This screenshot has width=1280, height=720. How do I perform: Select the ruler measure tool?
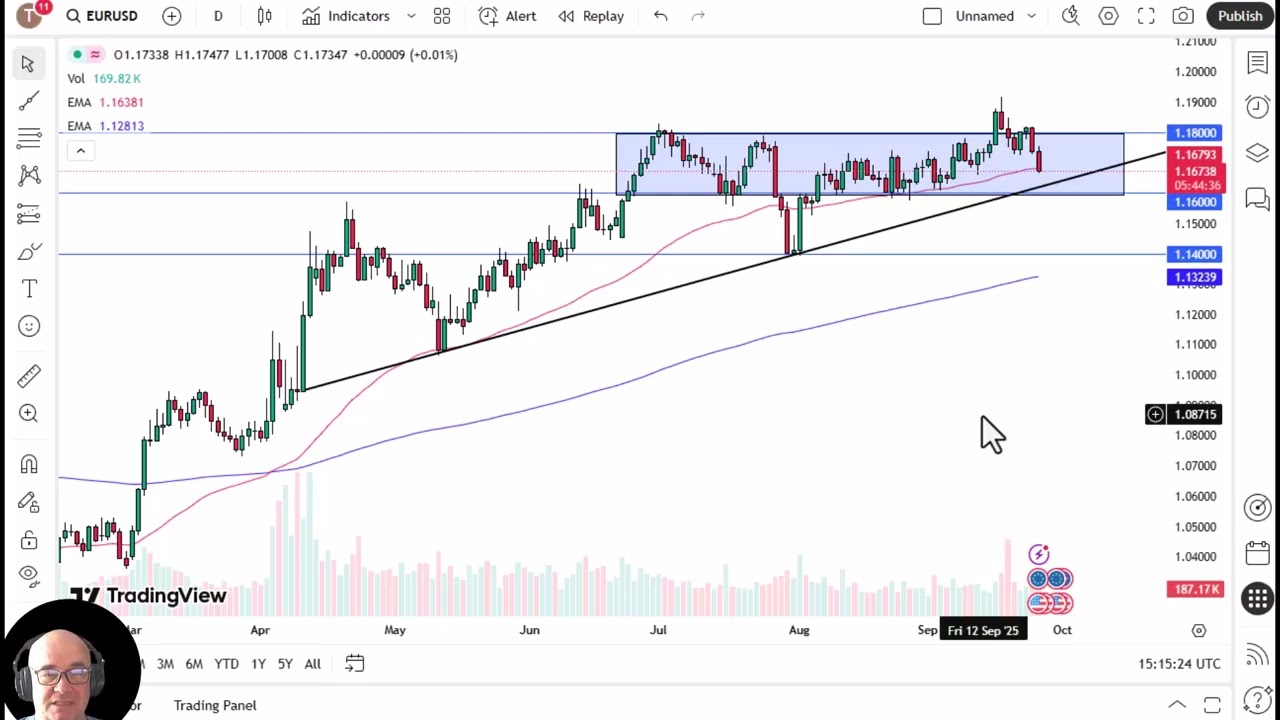click(x=28, y=376)
